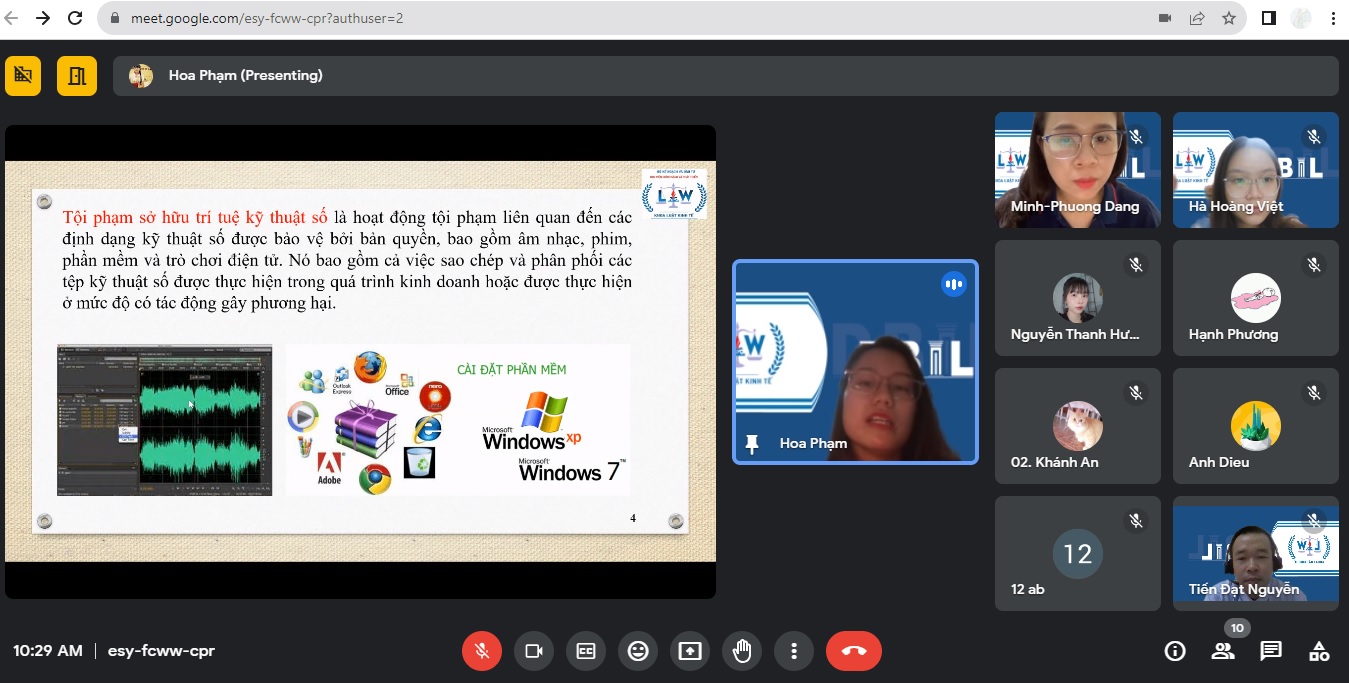Leave the call with red button

tap(854, 651)
